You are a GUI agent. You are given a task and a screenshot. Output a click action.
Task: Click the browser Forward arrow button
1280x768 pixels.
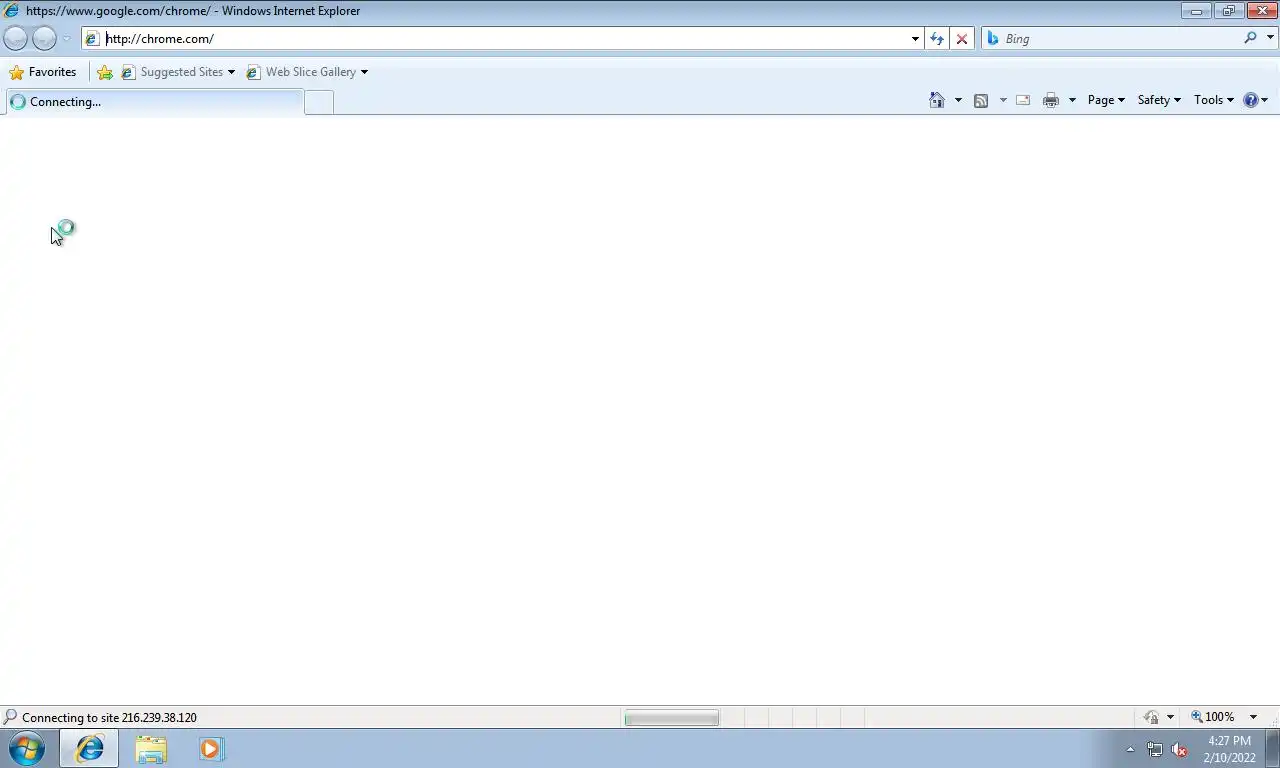coord(44,39)
